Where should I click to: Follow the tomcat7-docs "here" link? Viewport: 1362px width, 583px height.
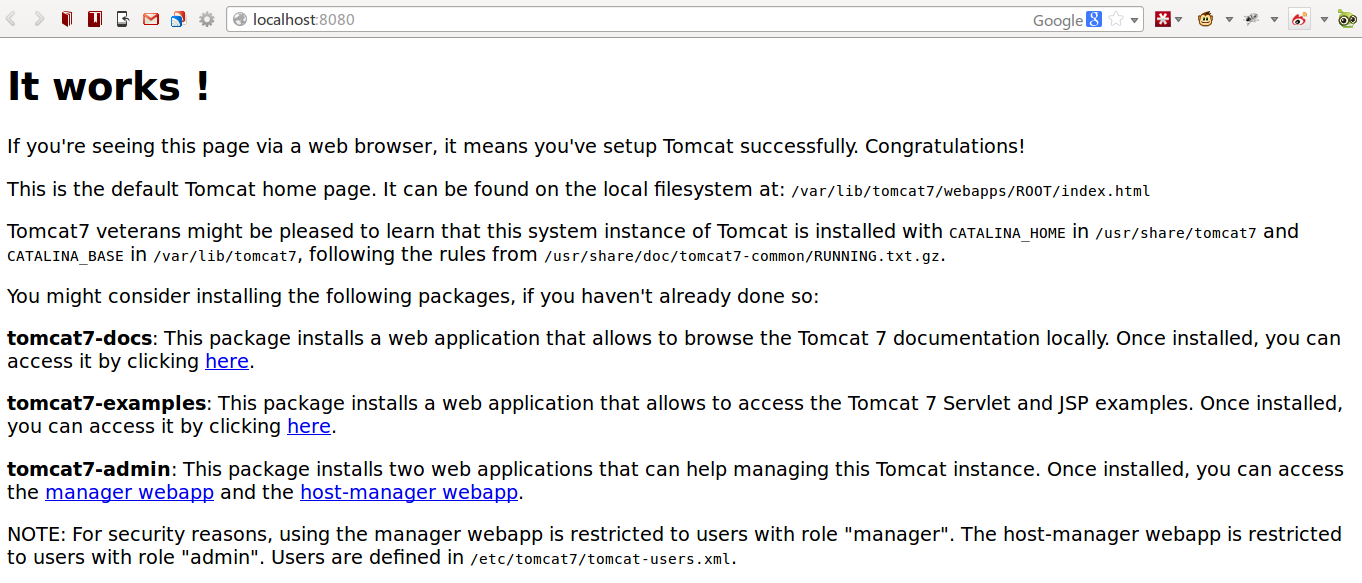point(227,361)
